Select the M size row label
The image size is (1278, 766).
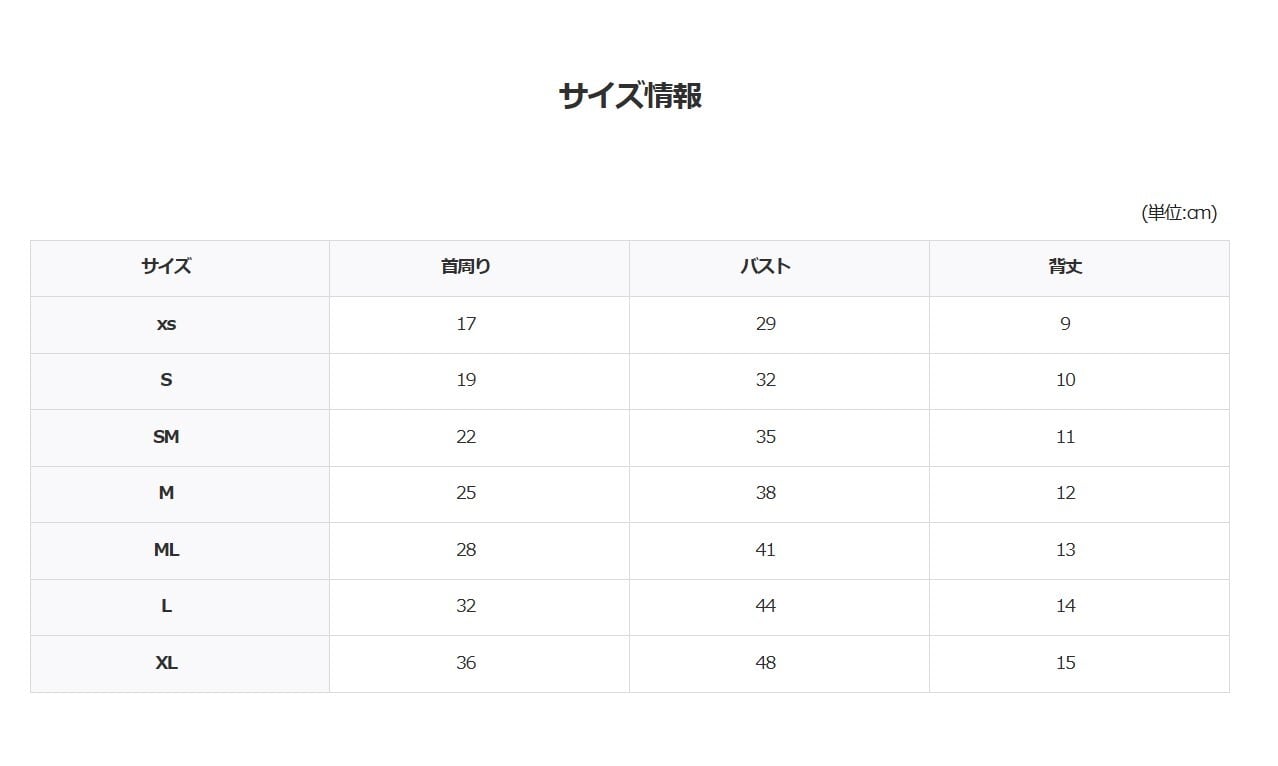tap(166, 493)
